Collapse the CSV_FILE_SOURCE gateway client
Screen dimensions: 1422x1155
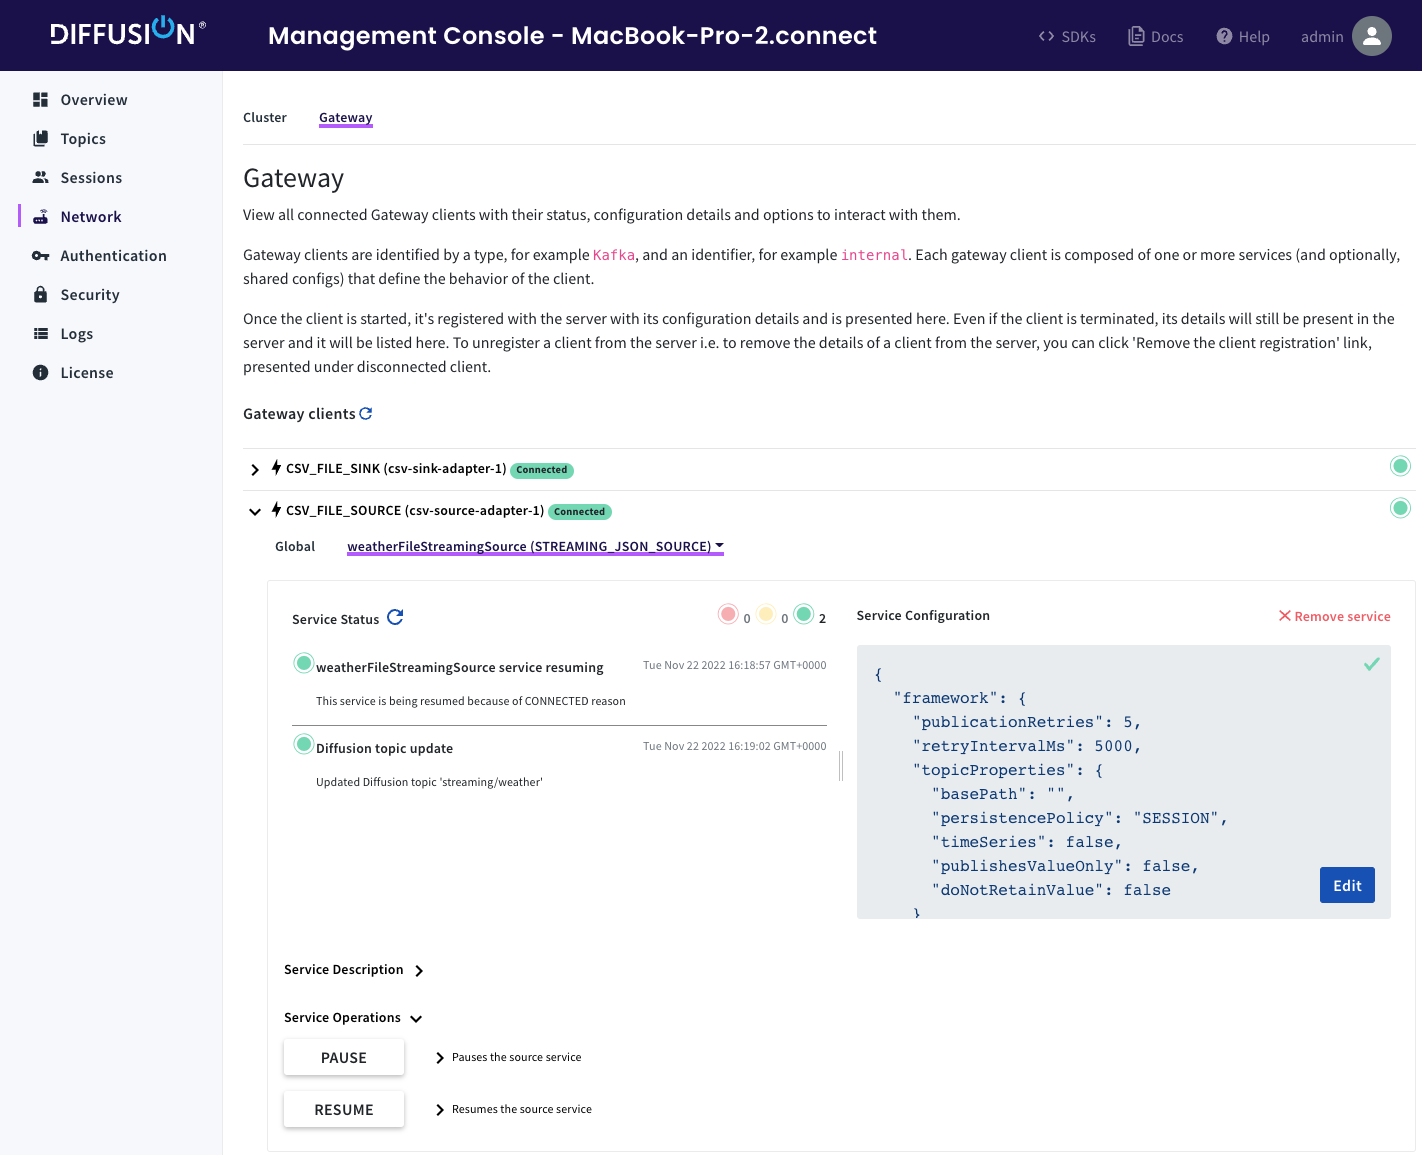[x=255, y=512]
